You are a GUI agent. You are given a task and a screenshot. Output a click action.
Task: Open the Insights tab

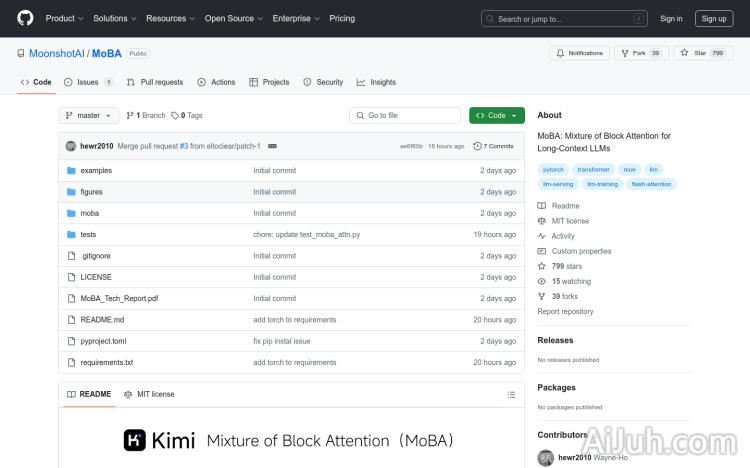[x=376, y=82]
